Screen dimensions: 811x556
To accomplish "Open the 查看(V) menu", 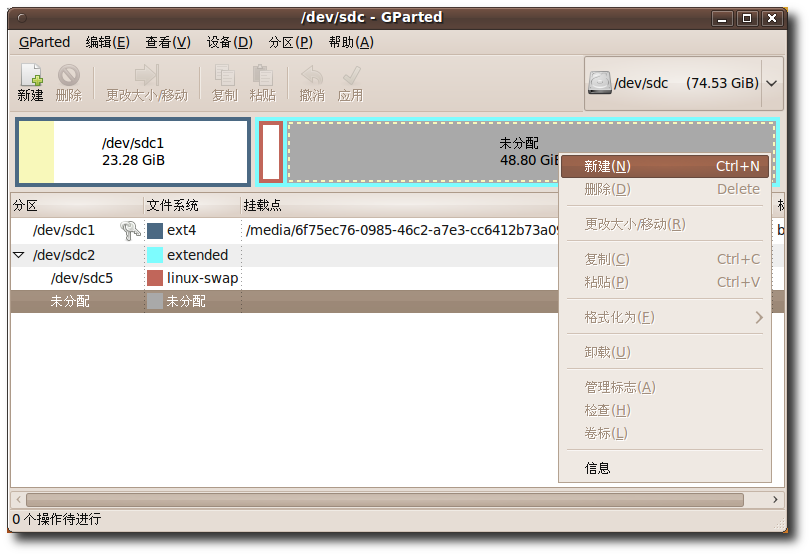I will (x=168, y=42).
